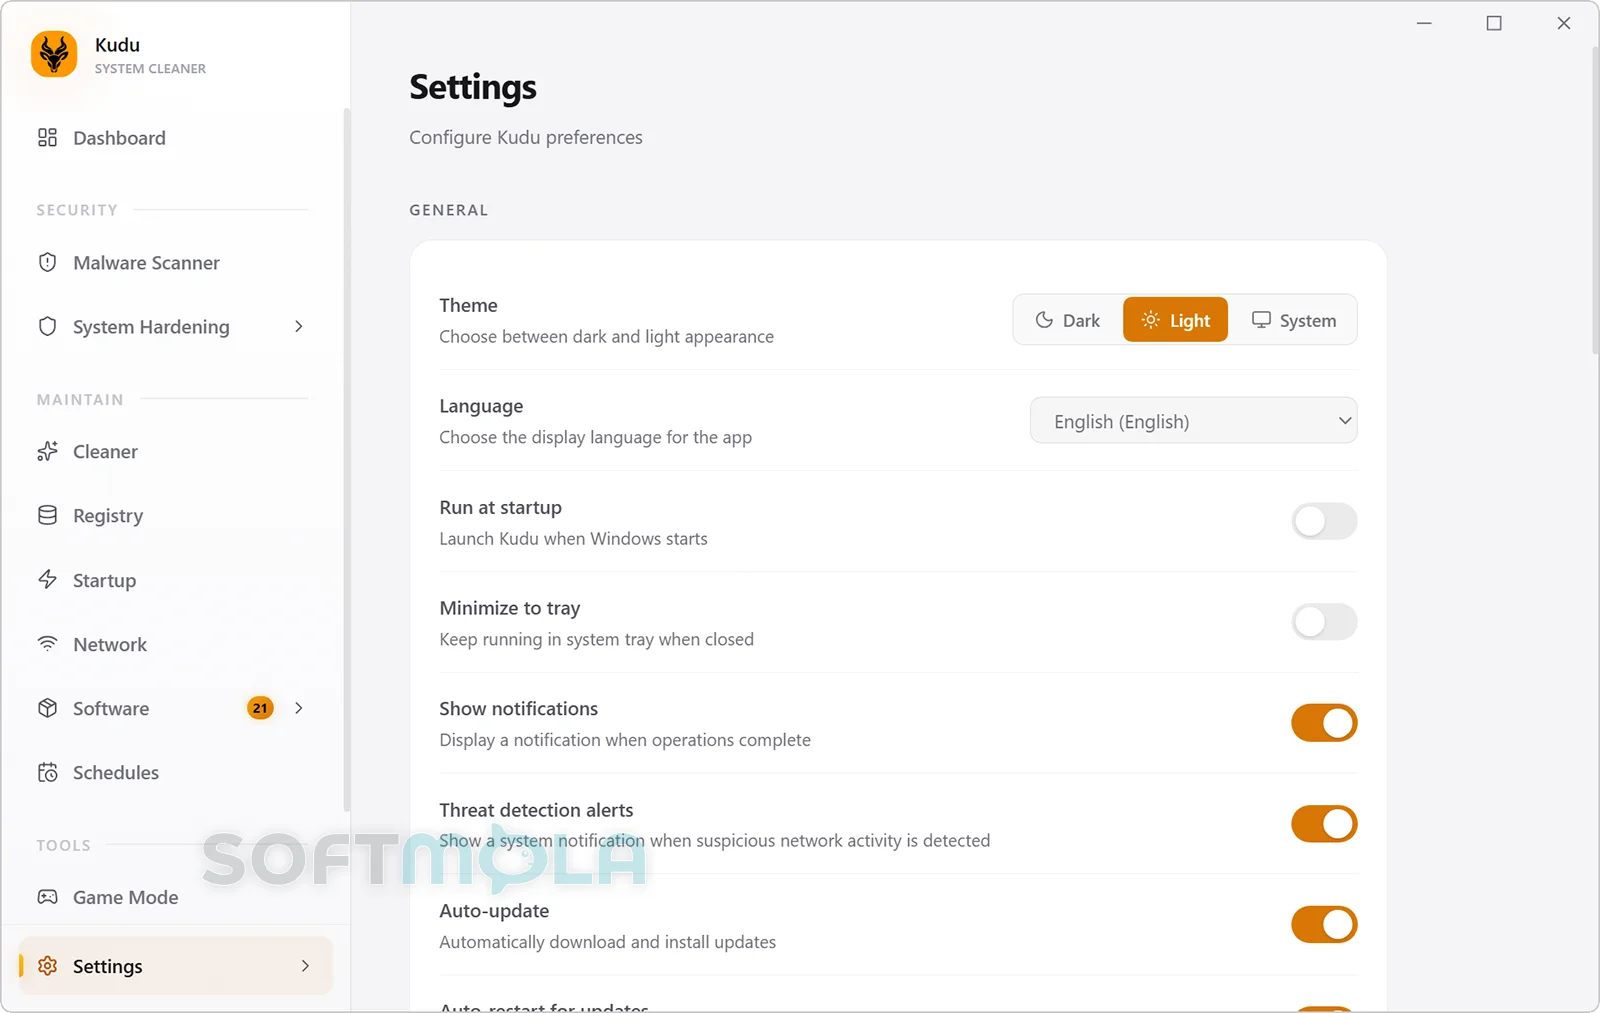
Task: Select the Dark theme option
Action: [1068, 320]
